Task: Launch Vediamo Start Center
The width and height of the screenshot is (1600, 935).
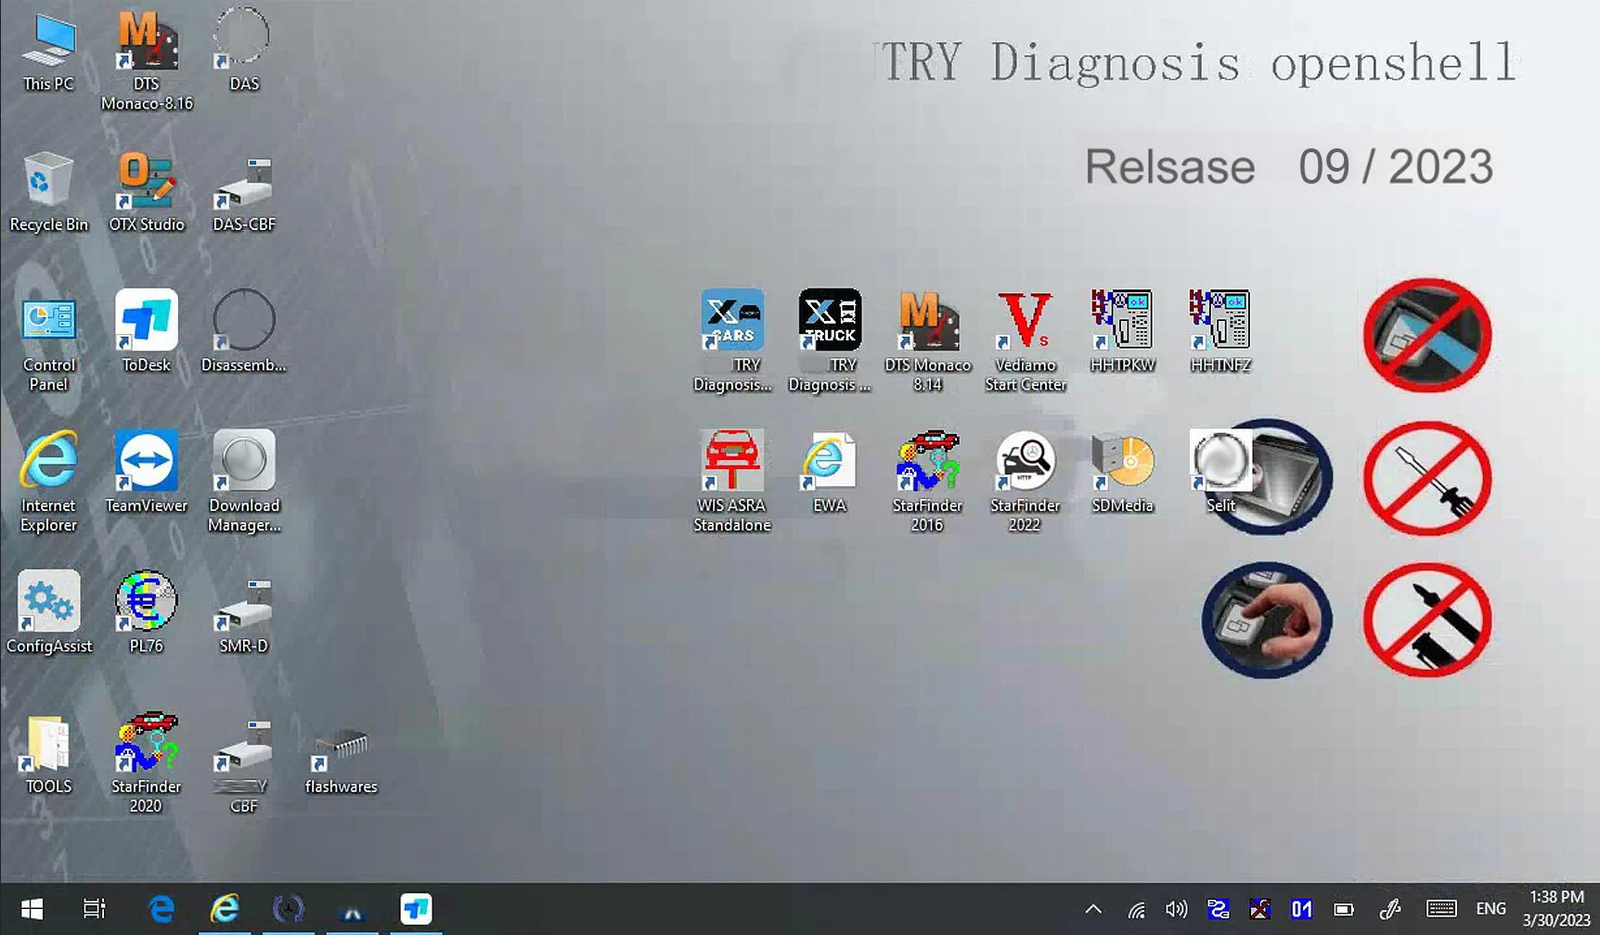Action: tap(1025, 341)
